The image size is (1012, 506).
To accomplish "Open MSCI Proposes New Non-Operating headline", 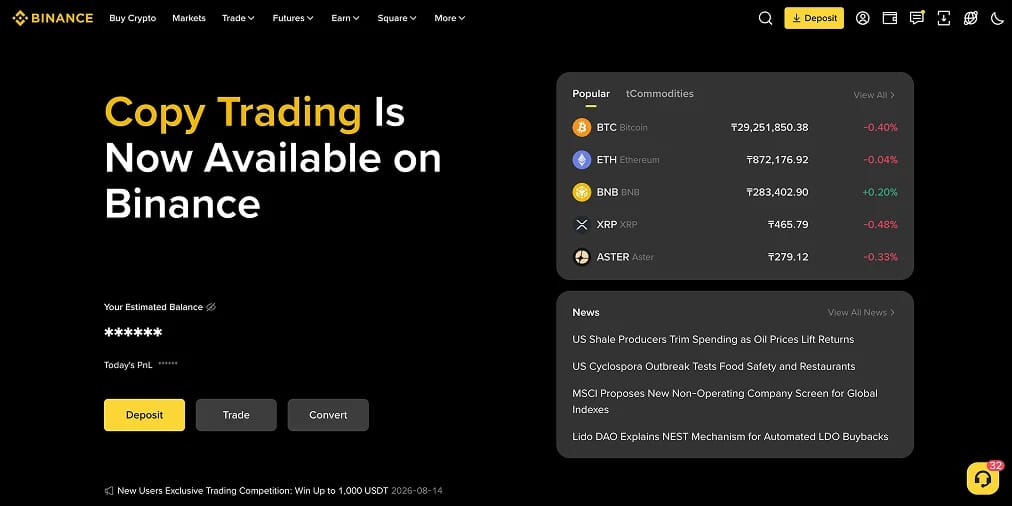I will tap(725, 401).
